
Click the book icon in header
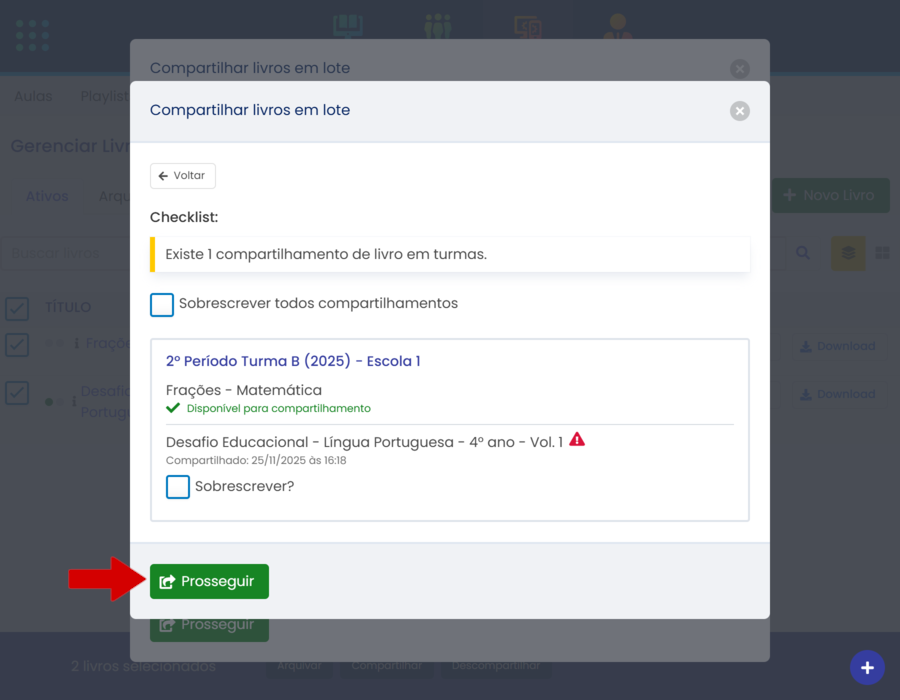coord(347,26)
